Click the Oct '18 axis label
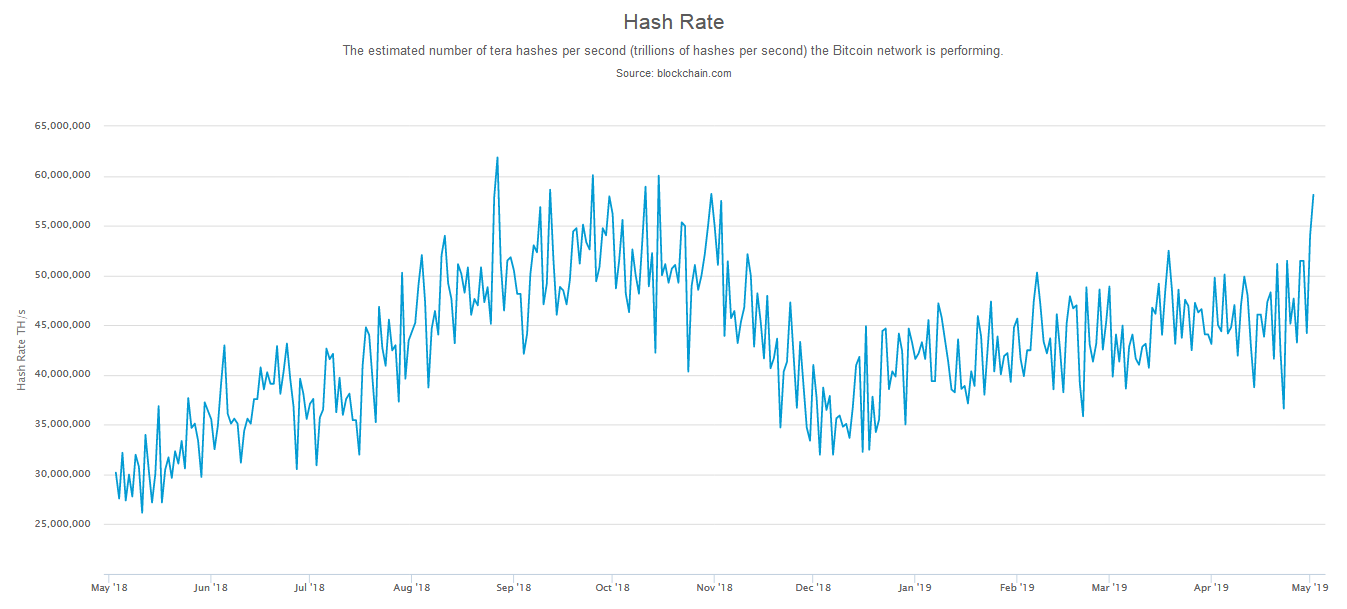Viewport: 1347px width, 609px height. tap(614, 588)
